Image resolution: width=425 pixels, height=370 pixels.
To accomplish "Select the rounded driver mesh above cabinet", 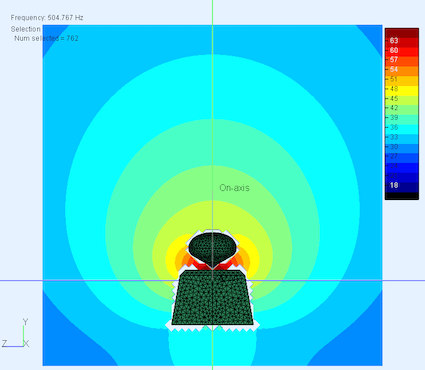I will 213,248.
